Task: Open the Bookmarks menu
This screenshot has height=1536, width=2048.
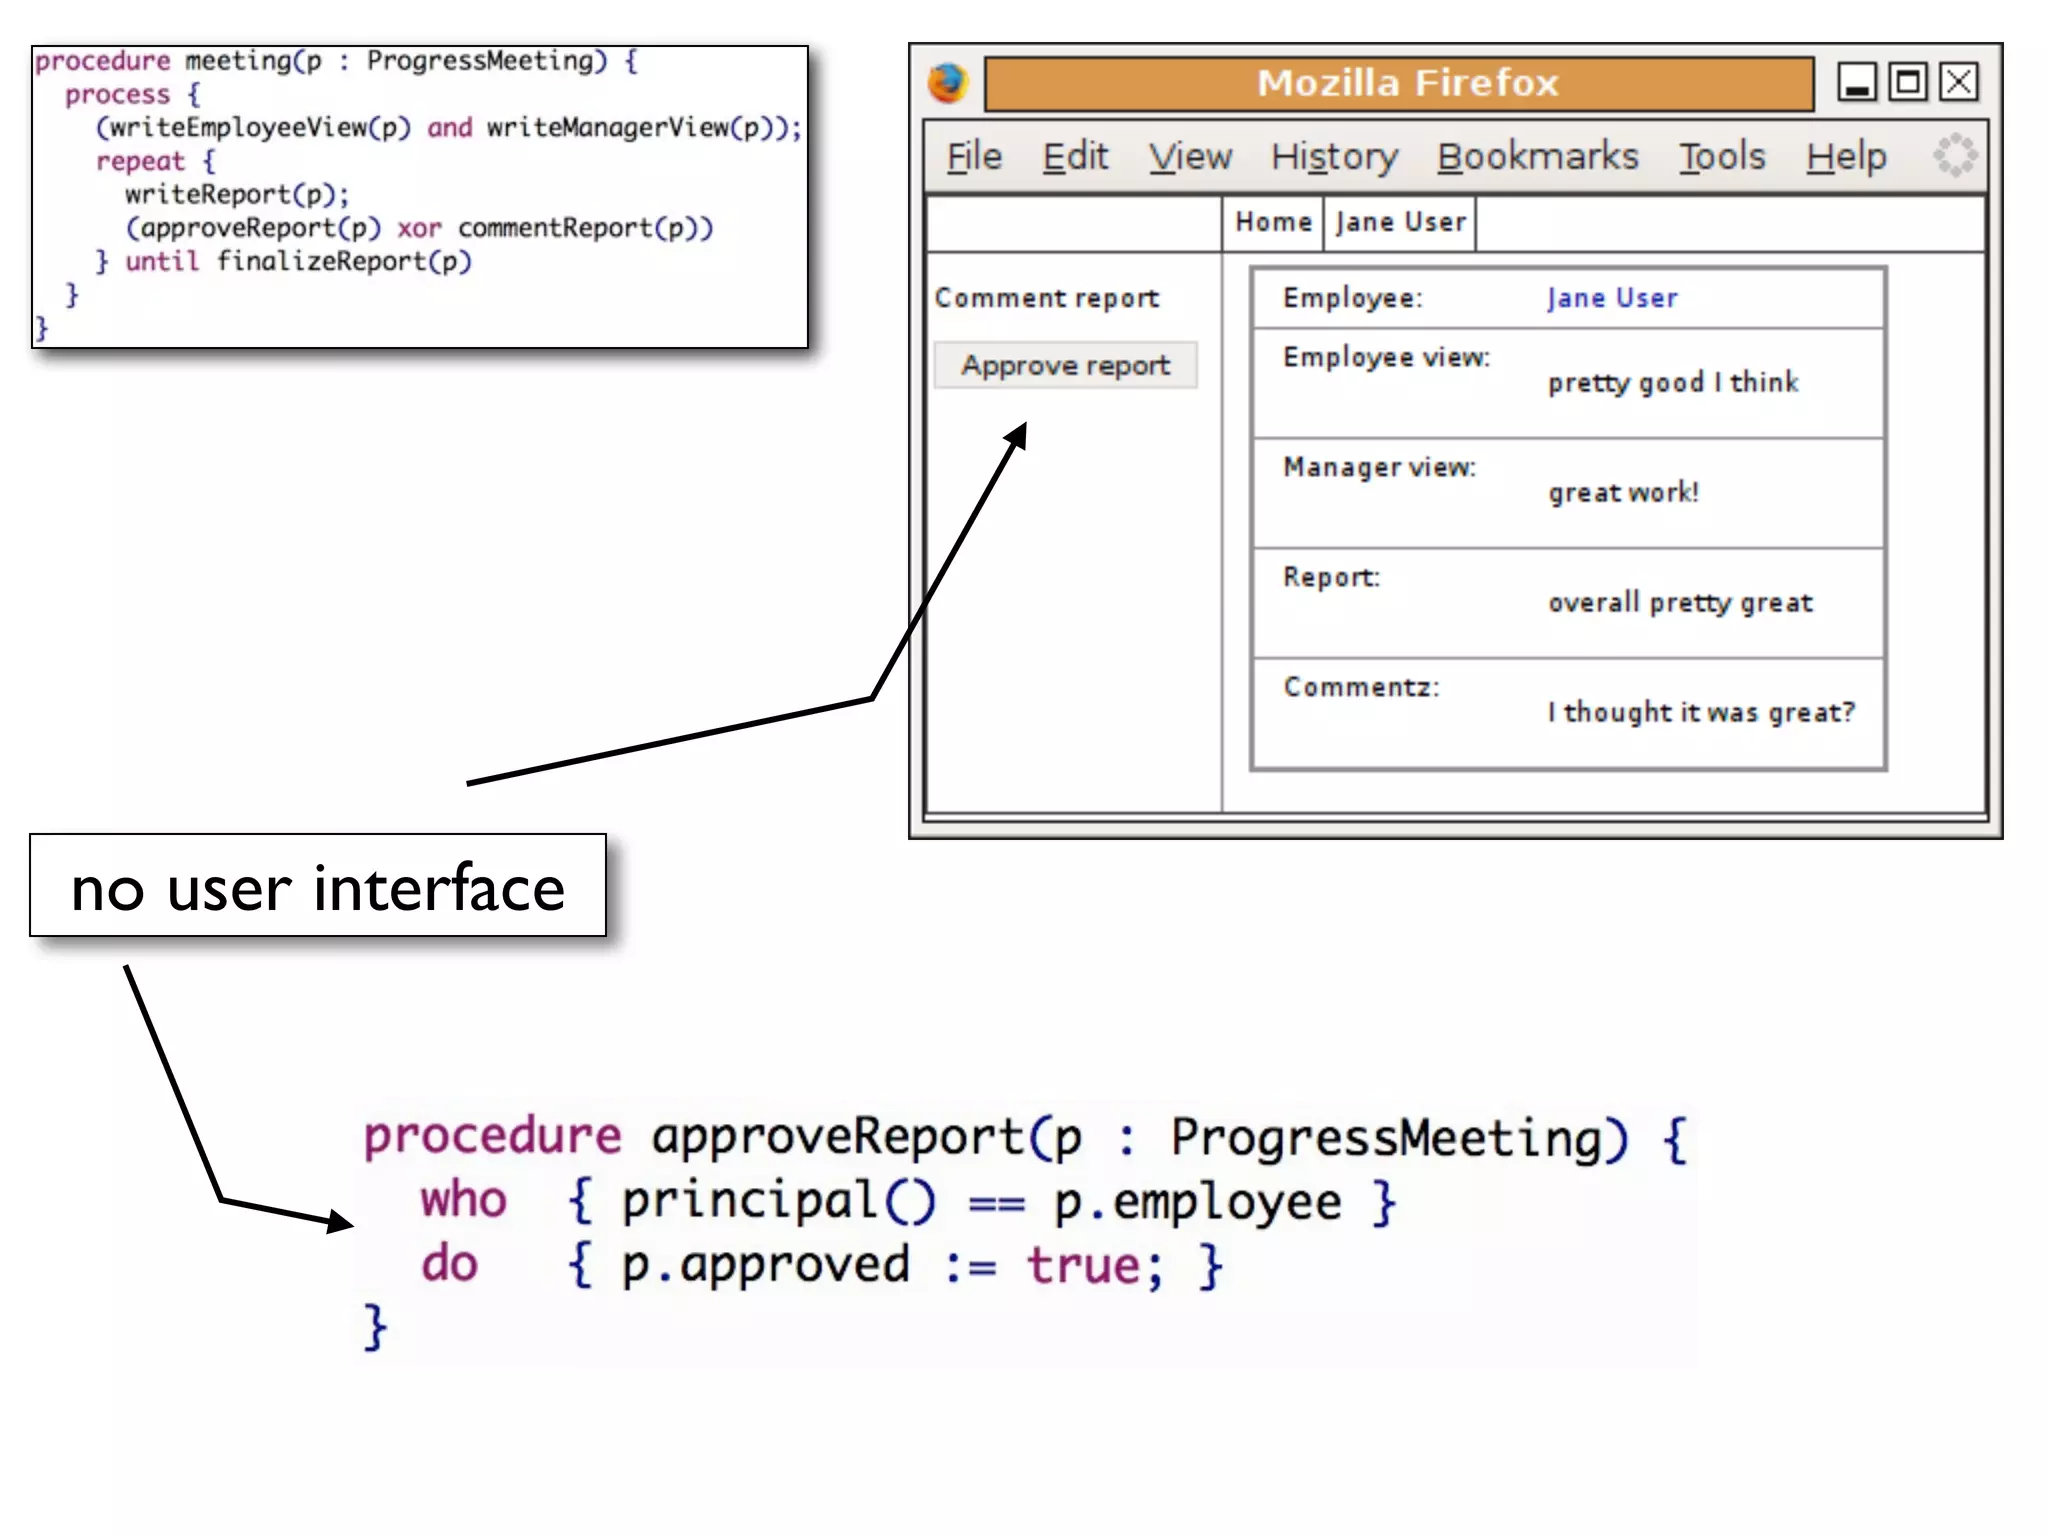Action: click(1537, 157)
